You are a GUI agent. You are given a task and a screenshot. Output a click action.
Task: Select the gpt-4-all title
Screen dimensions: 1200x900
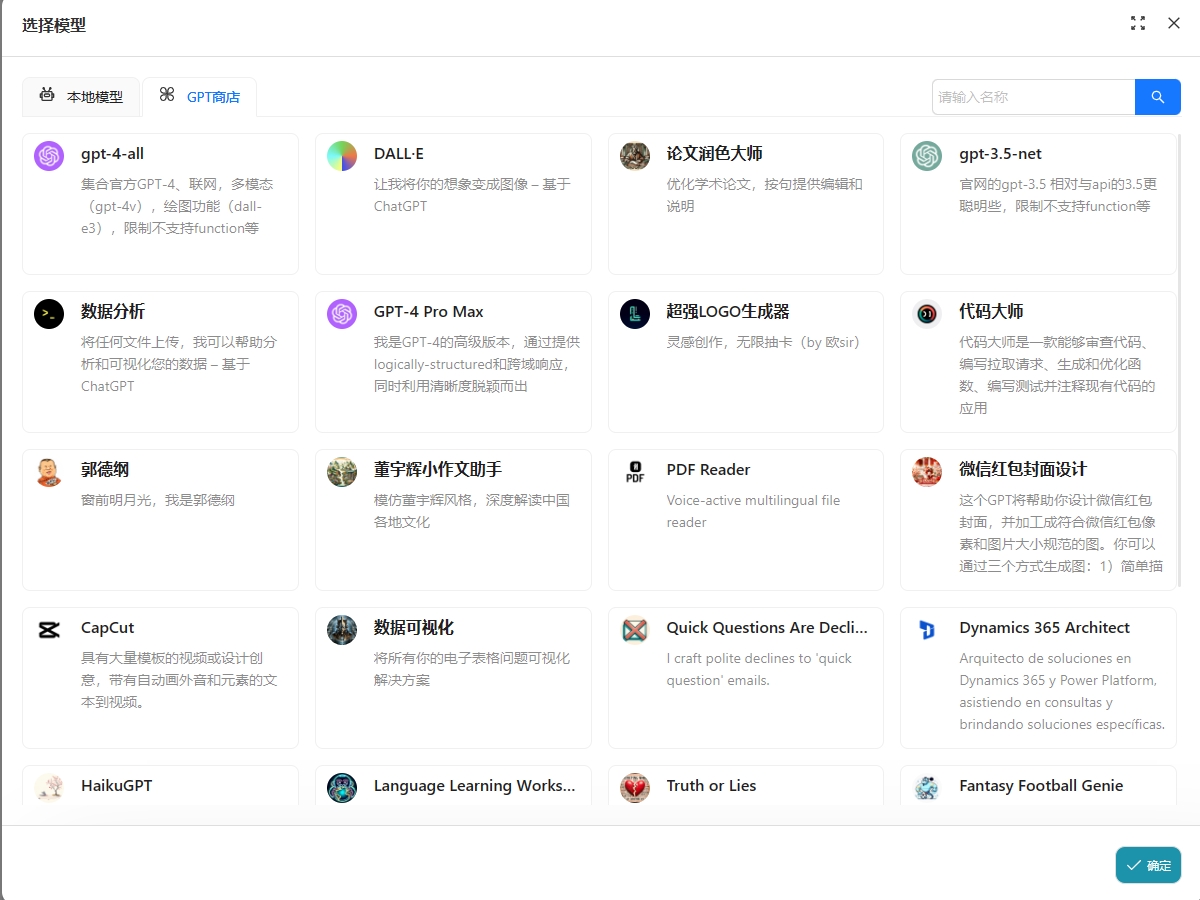pyautogui.click(x=112, y=154)
